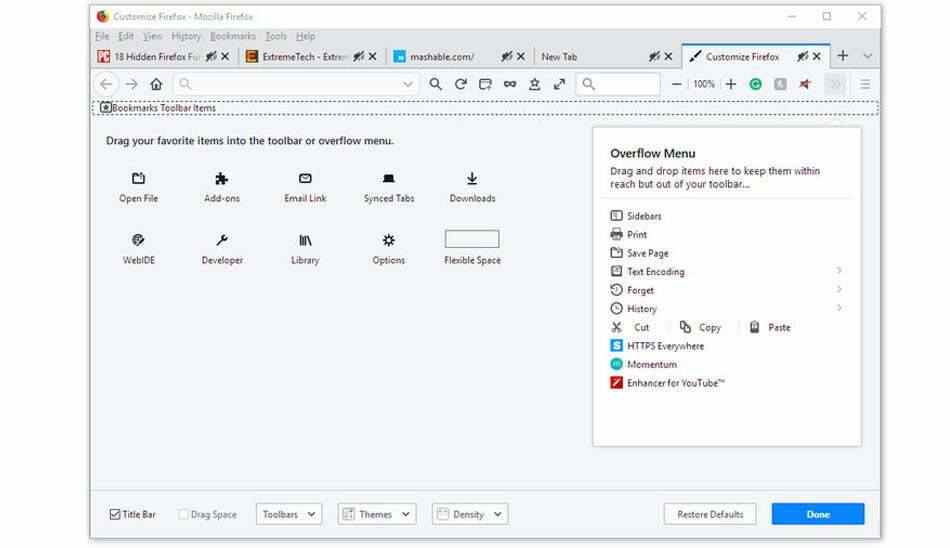Click HTTPS Everywhere in the Overflow Menu
This screenshot has width=950, height=548.
[x=657, y=346]
